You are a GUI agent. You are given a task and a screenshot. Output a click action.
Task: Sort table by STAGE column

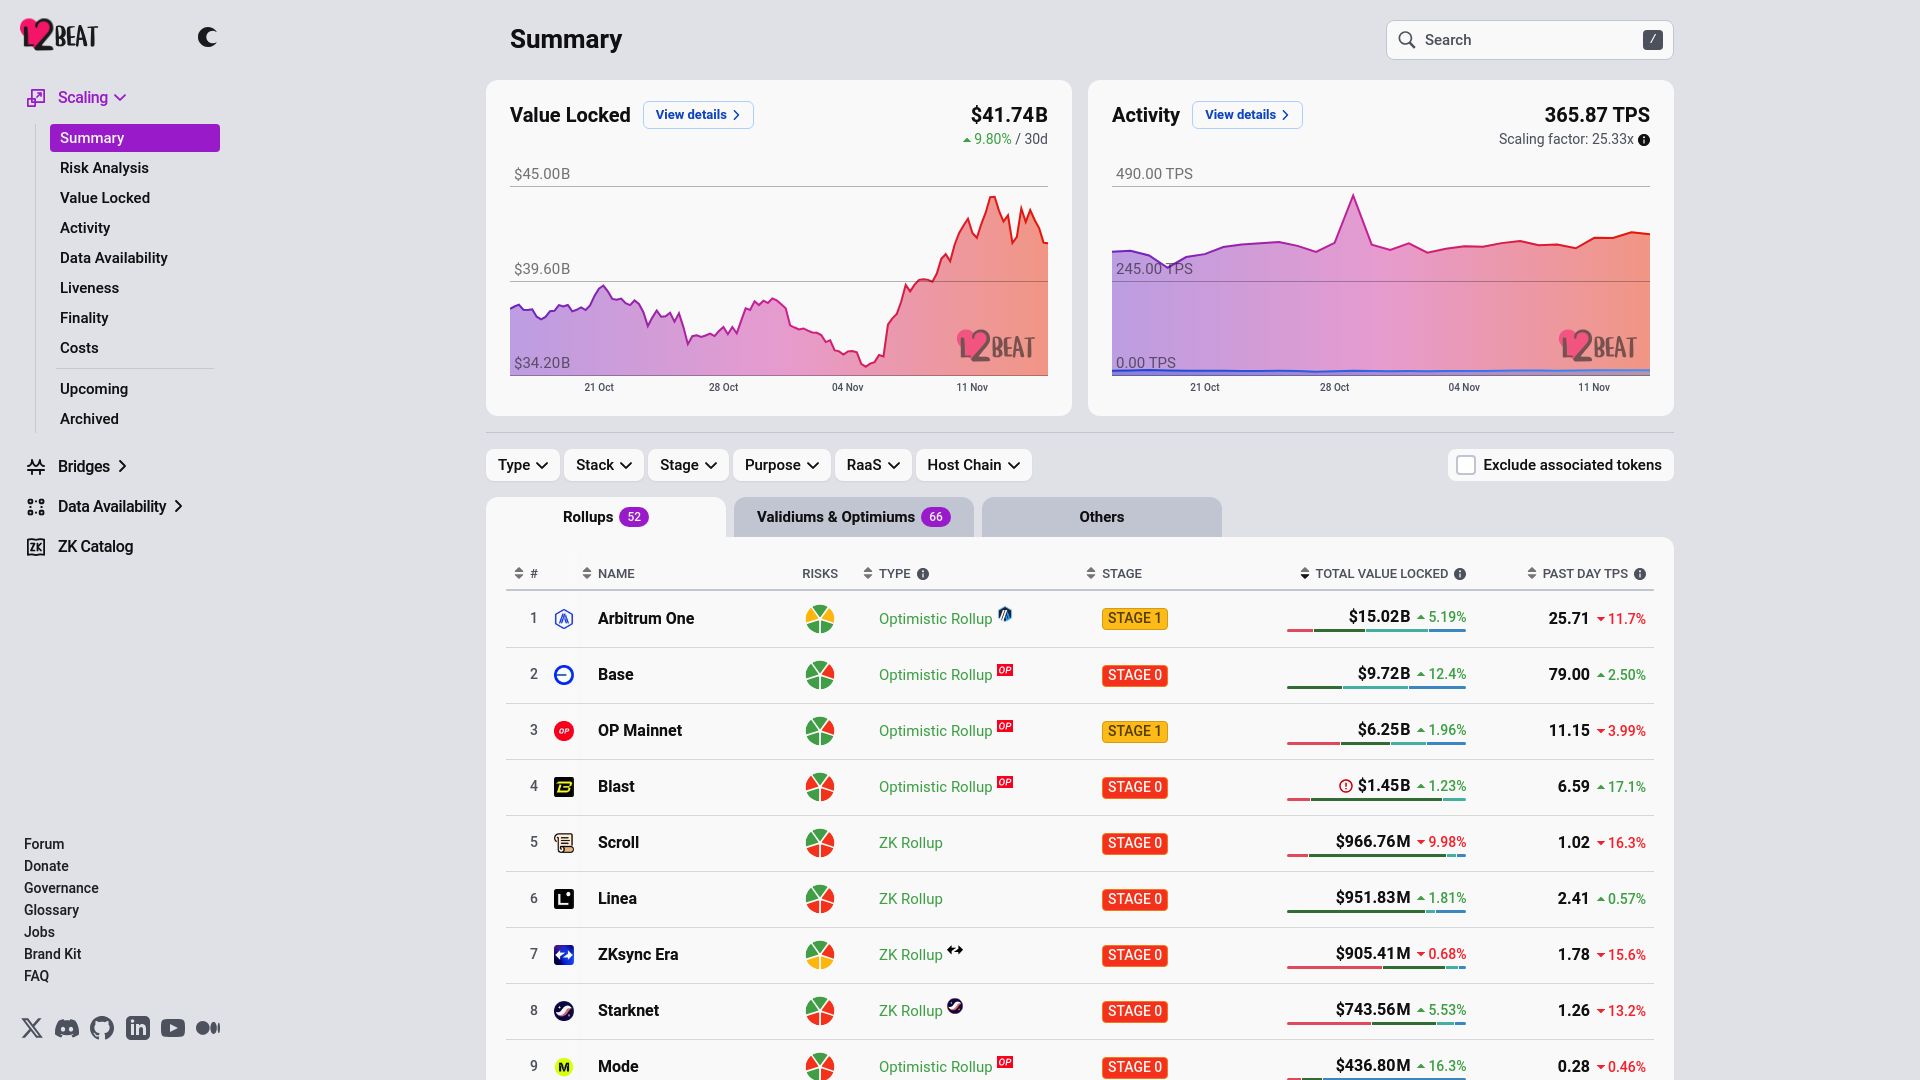(1114, 574)
